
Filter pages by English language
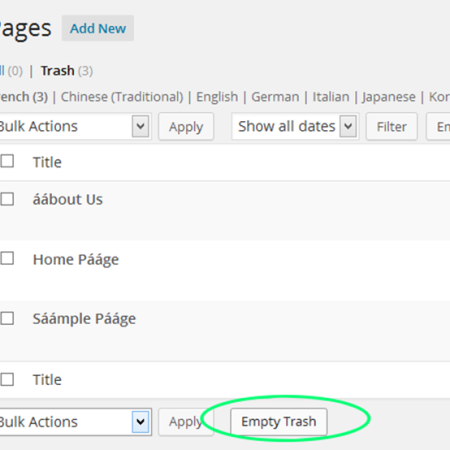(x=217, y=97)
